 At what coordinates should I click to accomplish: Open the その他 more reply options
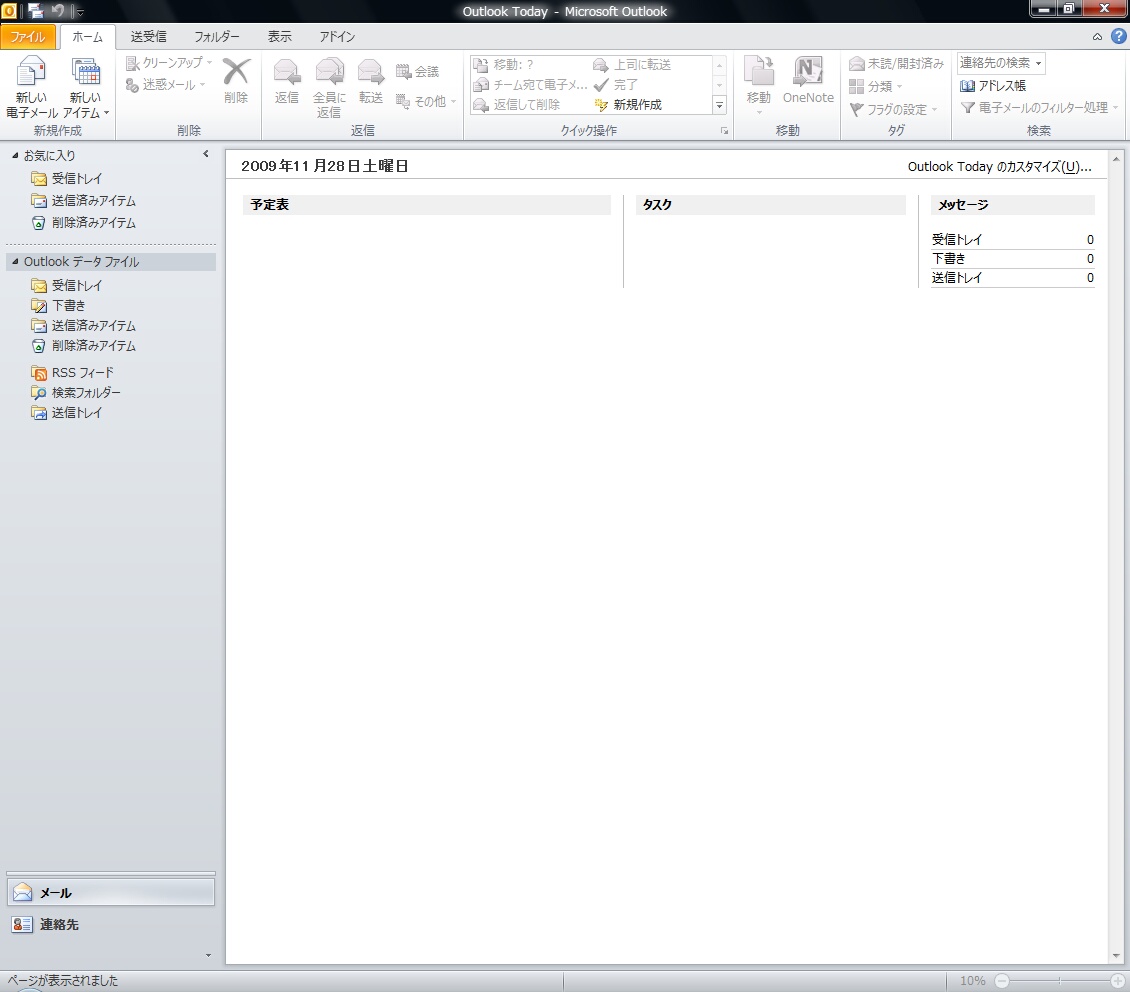pyautogui.click(x=426, y=102)
